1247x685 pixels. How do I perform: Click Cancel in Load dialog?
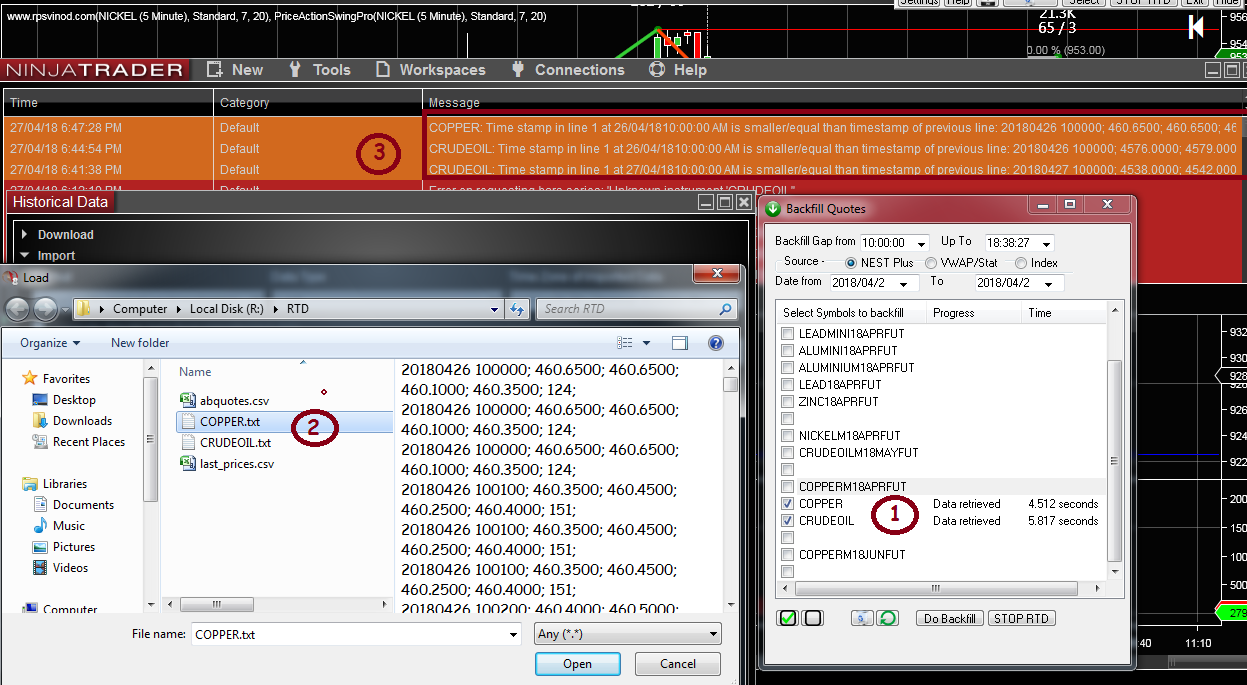pyautogui.click(x=678, y=664)
